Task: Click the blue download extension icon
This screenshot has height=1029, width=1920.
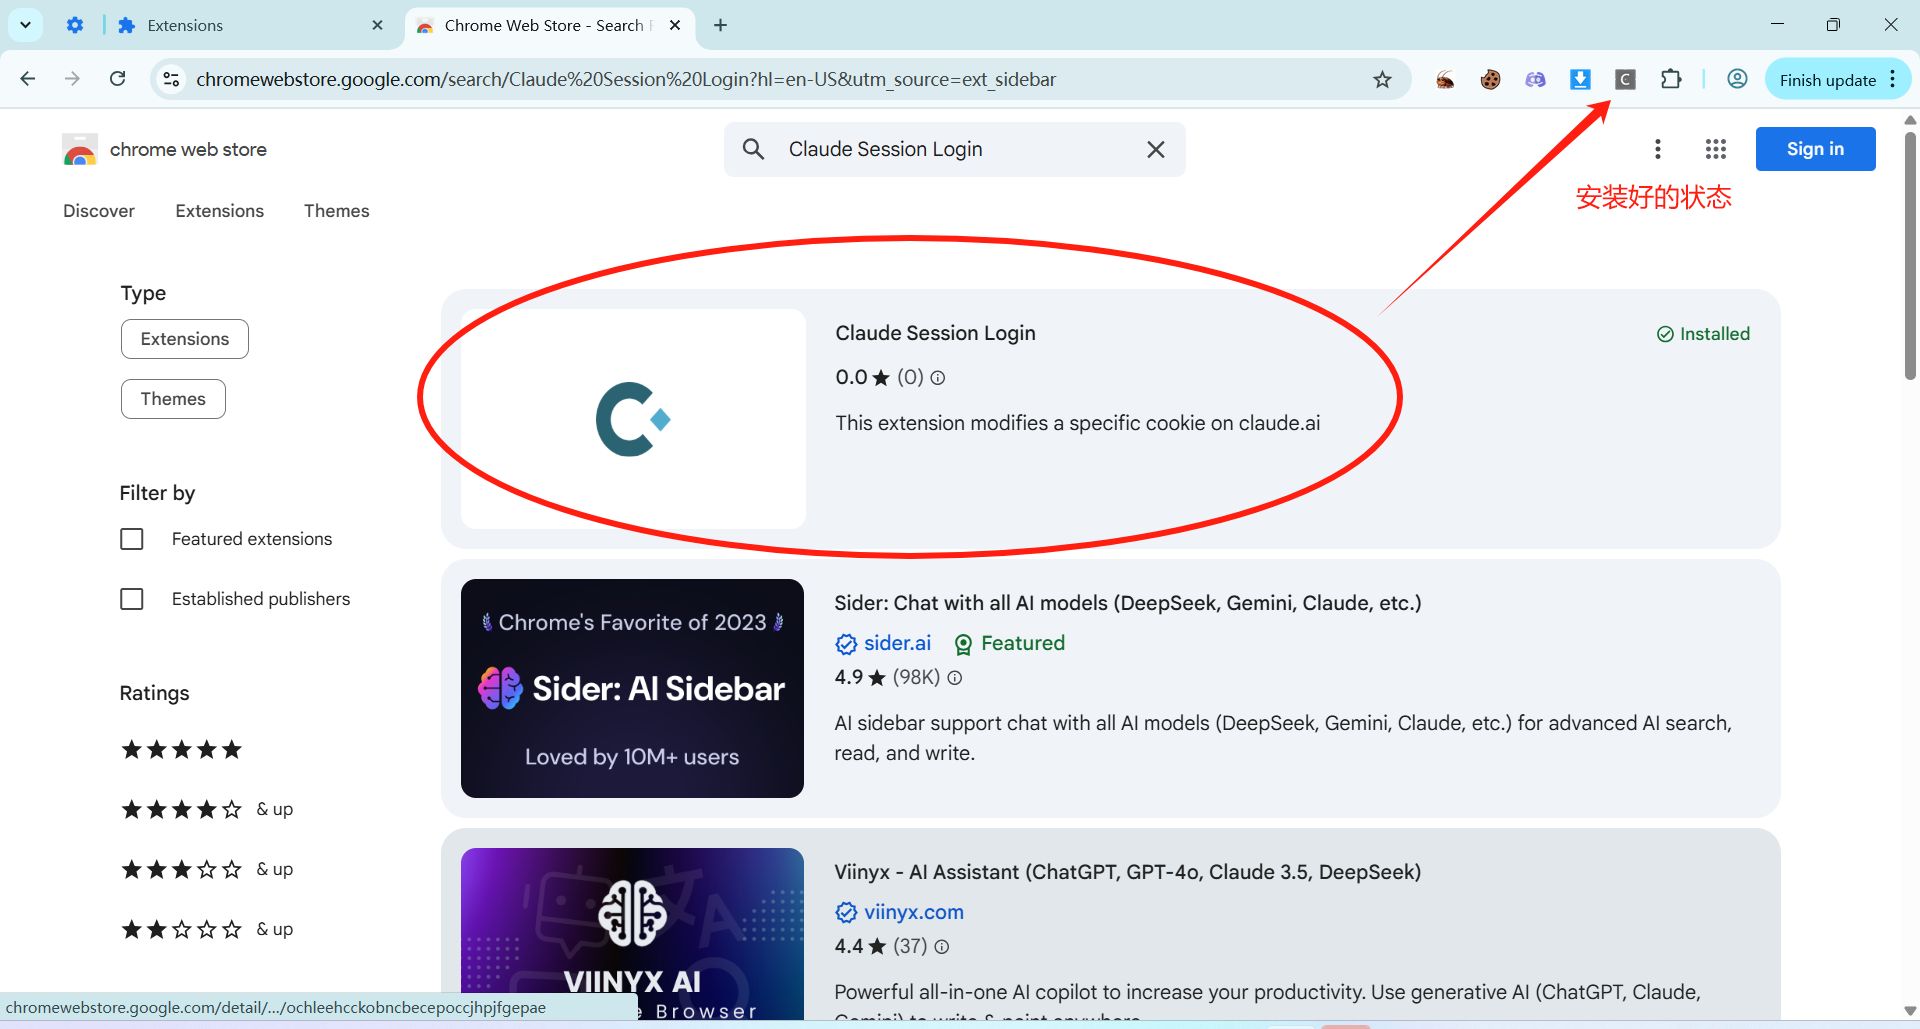Action: coord(1580,80)
